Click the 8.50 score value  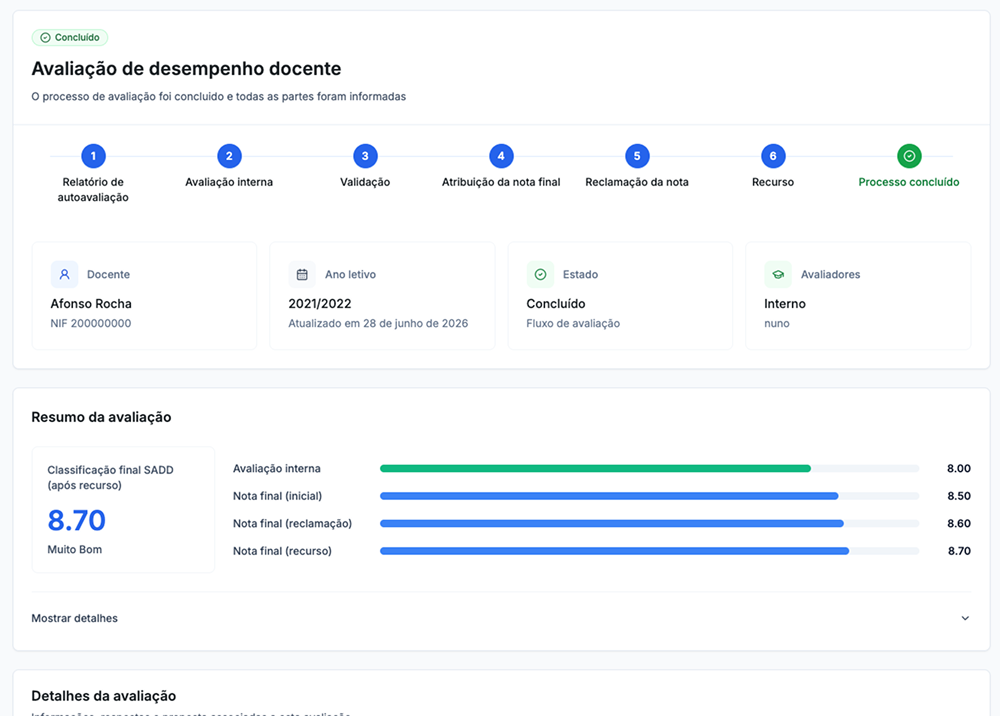(959, 496)
